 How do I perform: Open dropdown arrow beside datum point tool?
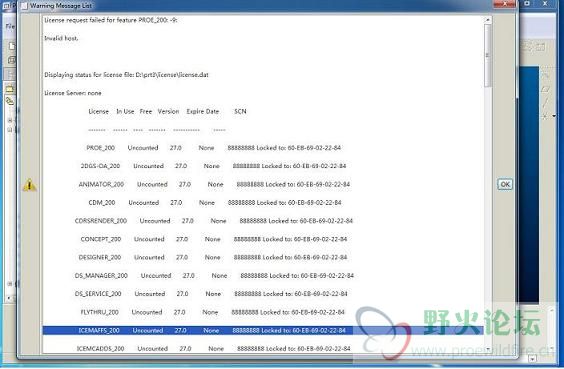(x=554, y=116)
